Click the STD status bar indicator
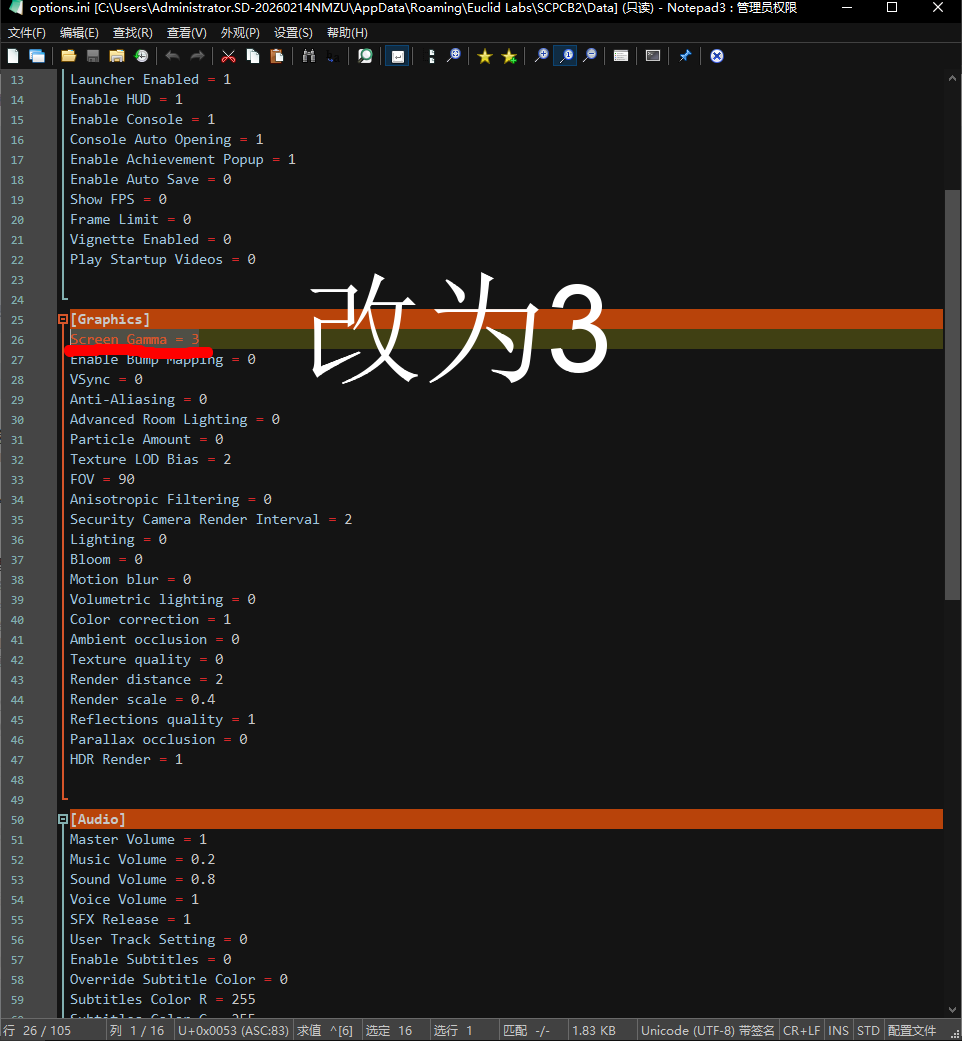The height and width of the screenshot is (1041, 962). click(868, 1030)
